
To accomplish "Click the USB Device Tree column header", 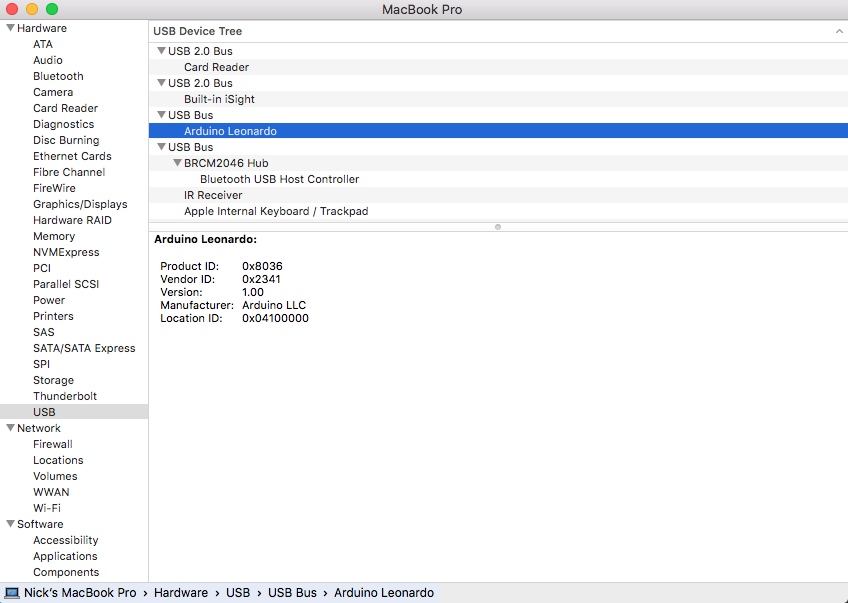I will click(498, 31).
